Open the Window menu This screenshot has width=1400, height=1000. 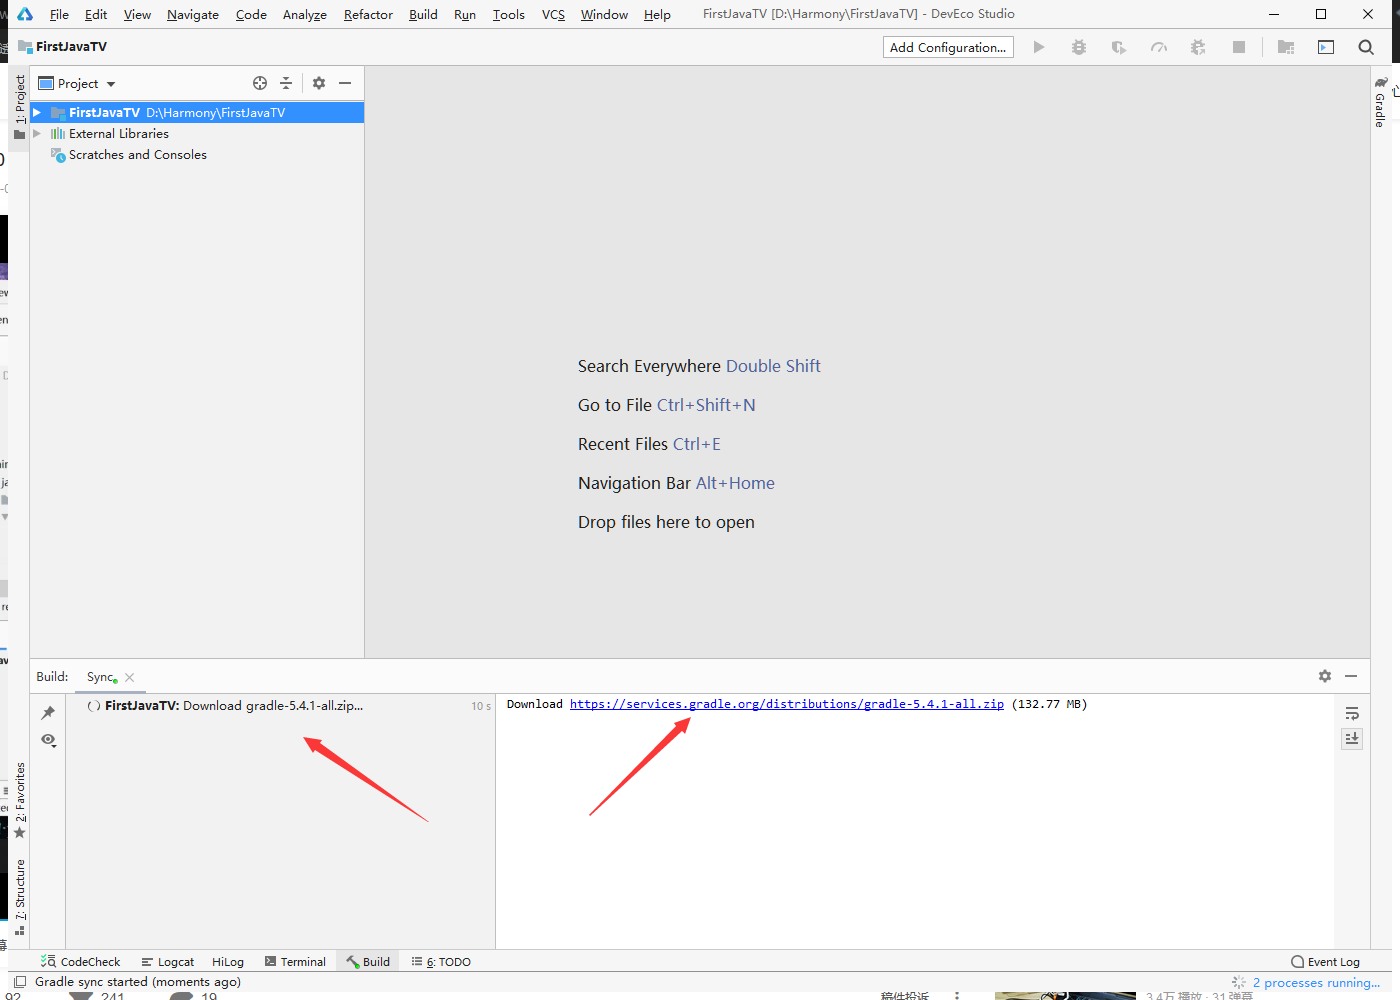point(604,14)
